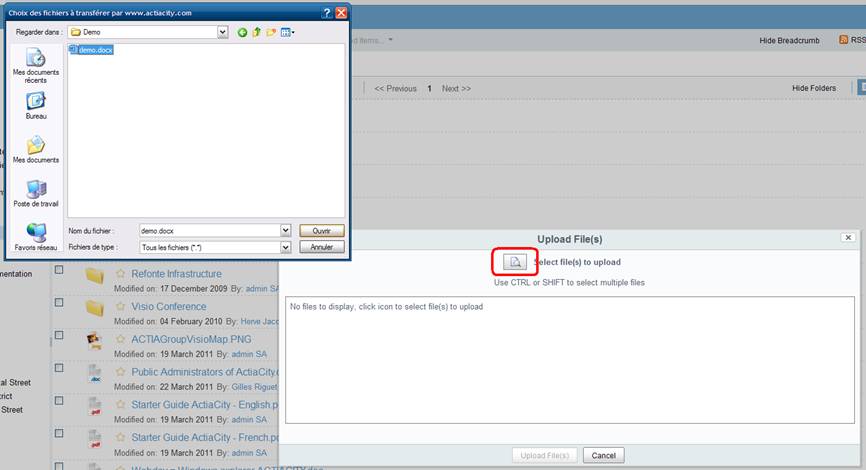Expand the Fichiers de type dropdown

(286, 246)
